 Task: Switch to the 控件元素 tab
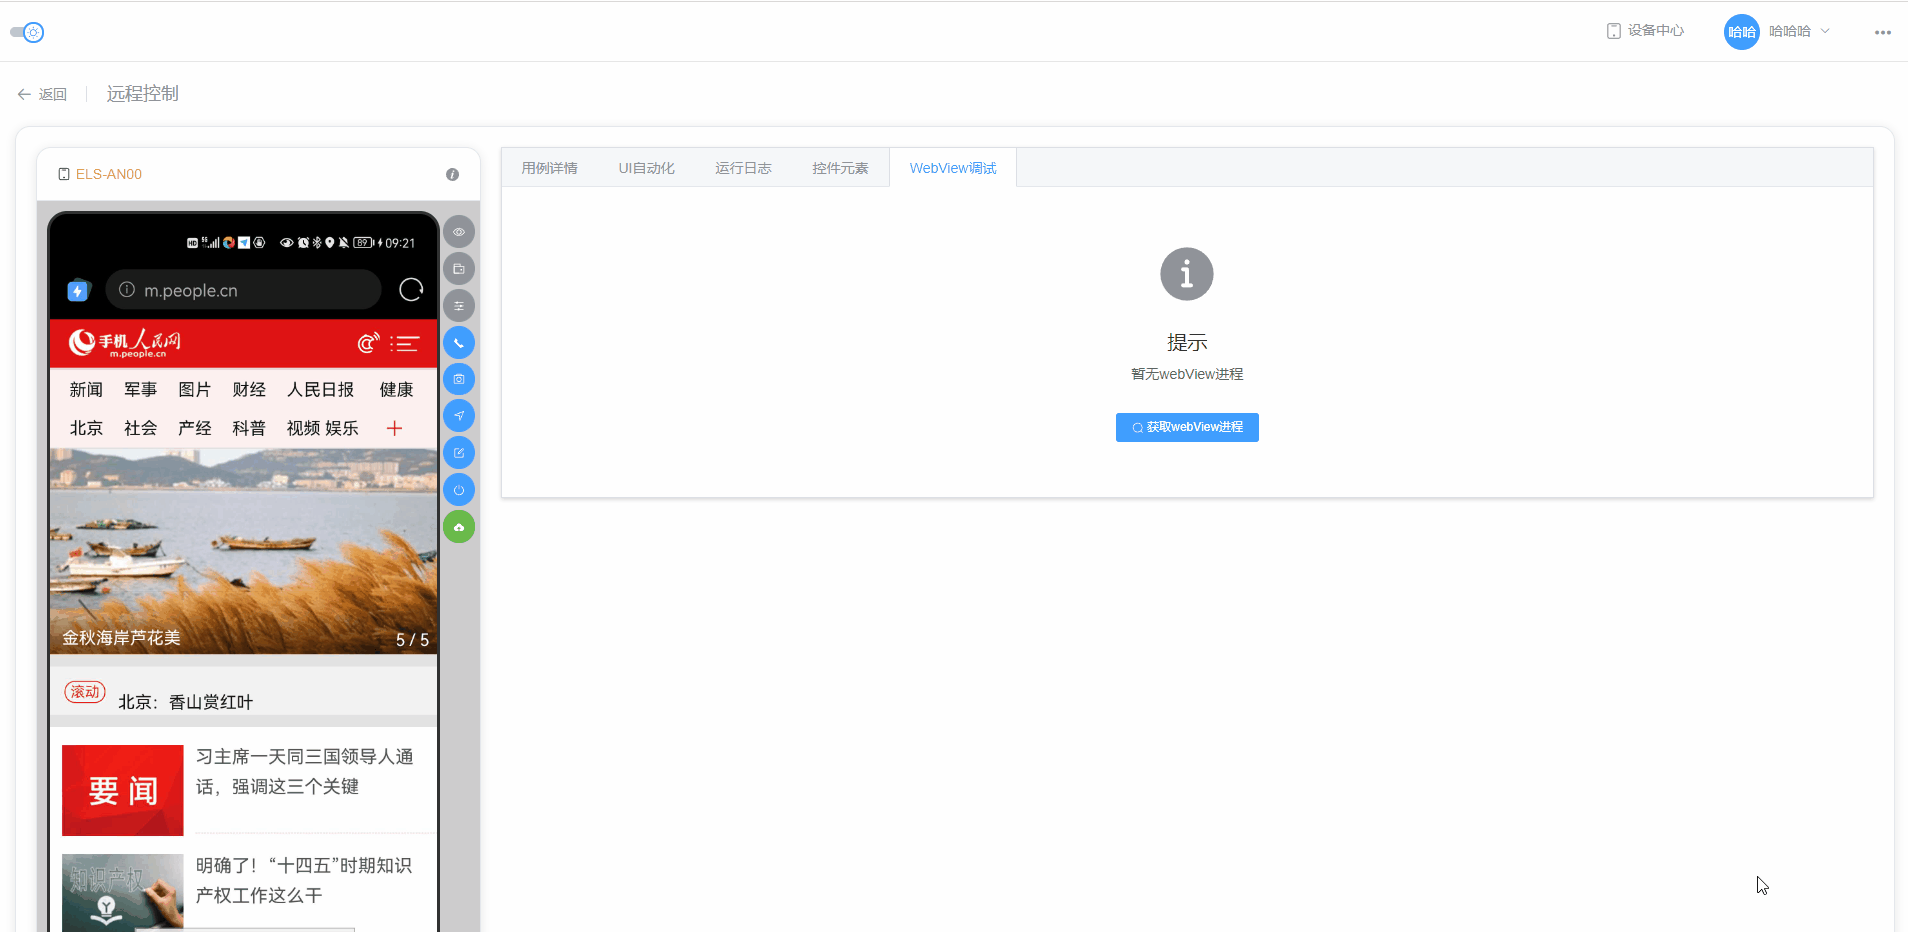click(x=840, y=167)
